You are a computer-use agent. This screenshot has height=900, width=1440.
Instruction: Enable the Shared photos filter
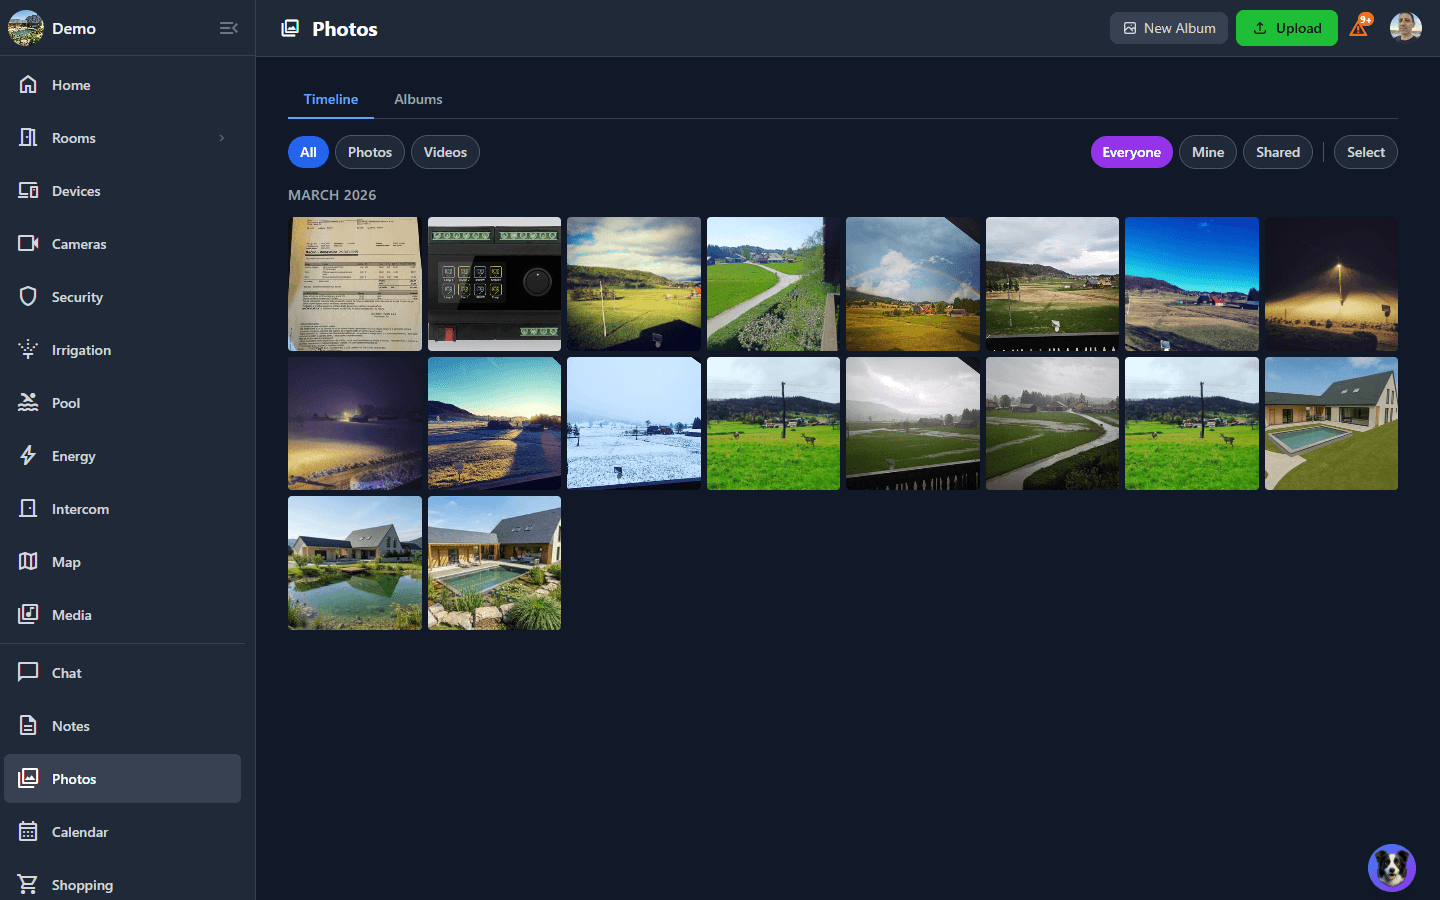1277,151
